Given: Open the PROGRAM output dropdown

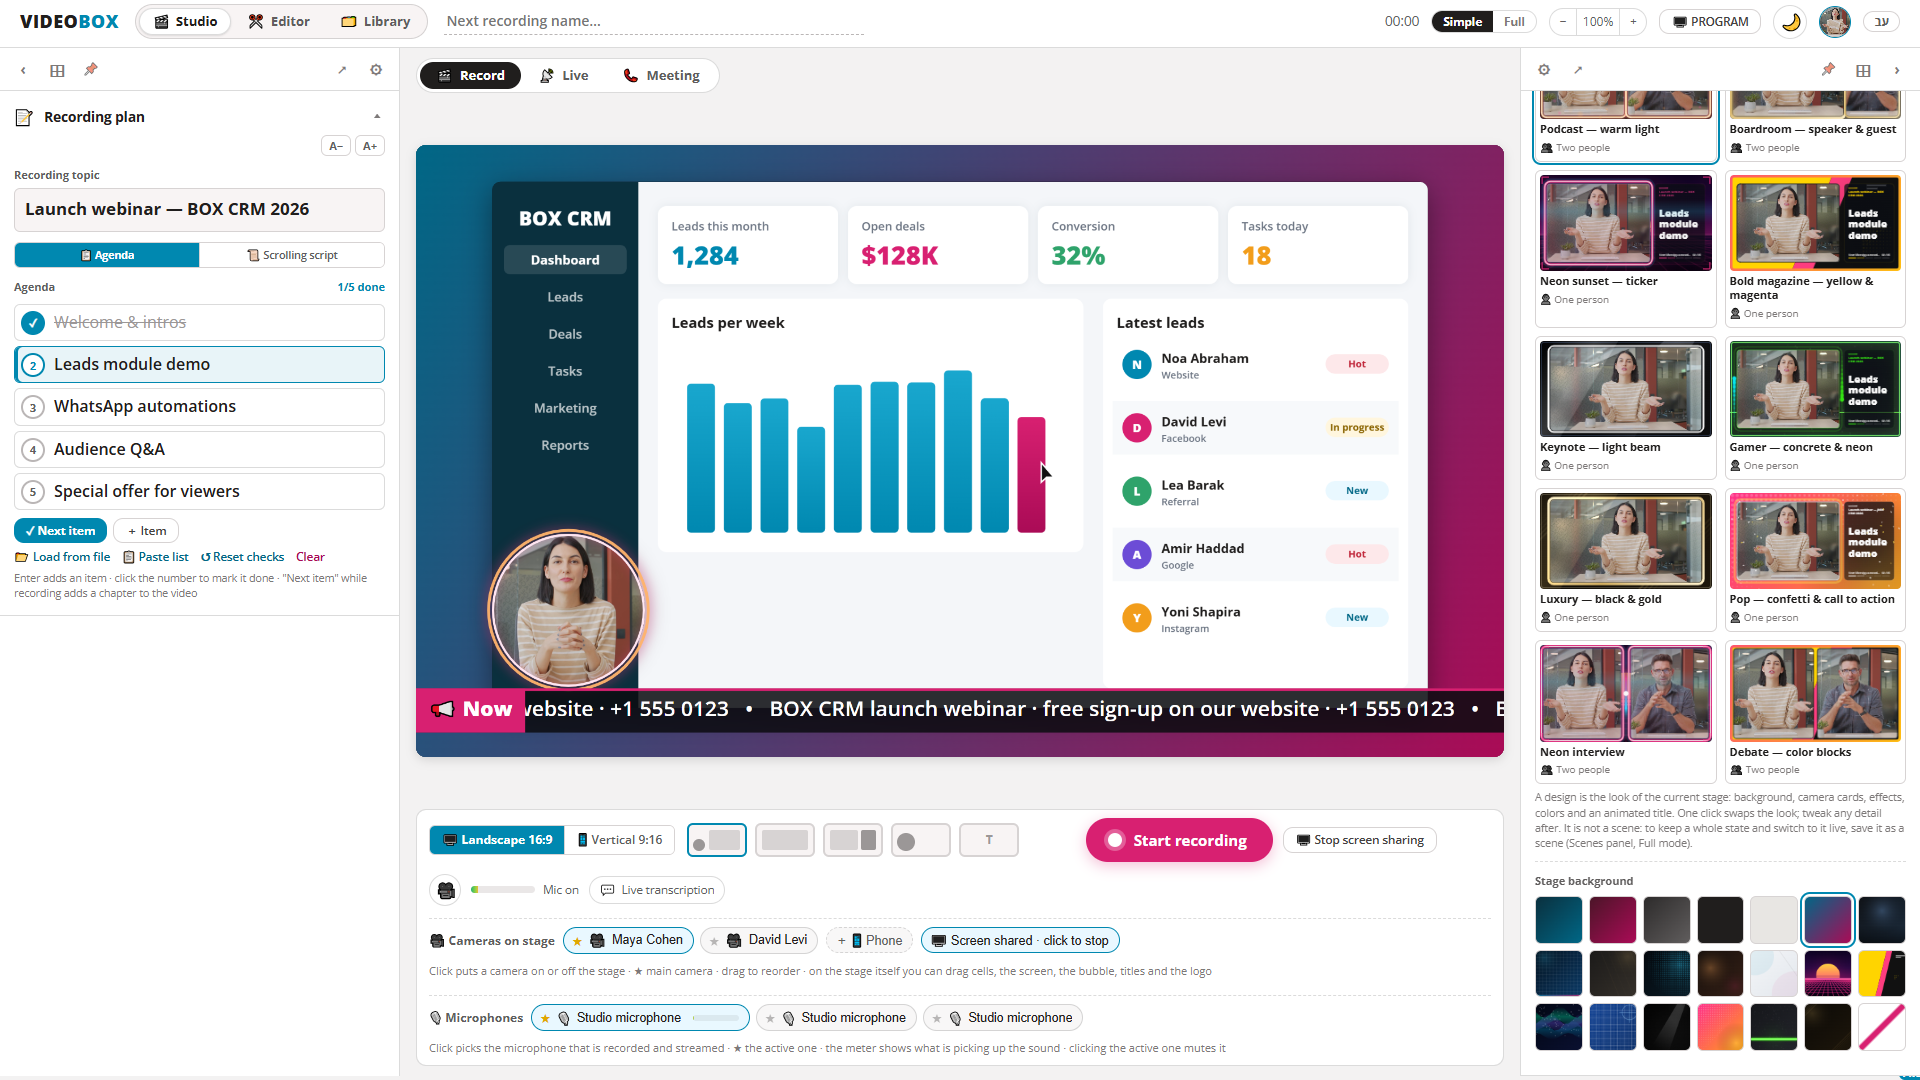Looking at the screenshot, I should [x=1711, y=21].
